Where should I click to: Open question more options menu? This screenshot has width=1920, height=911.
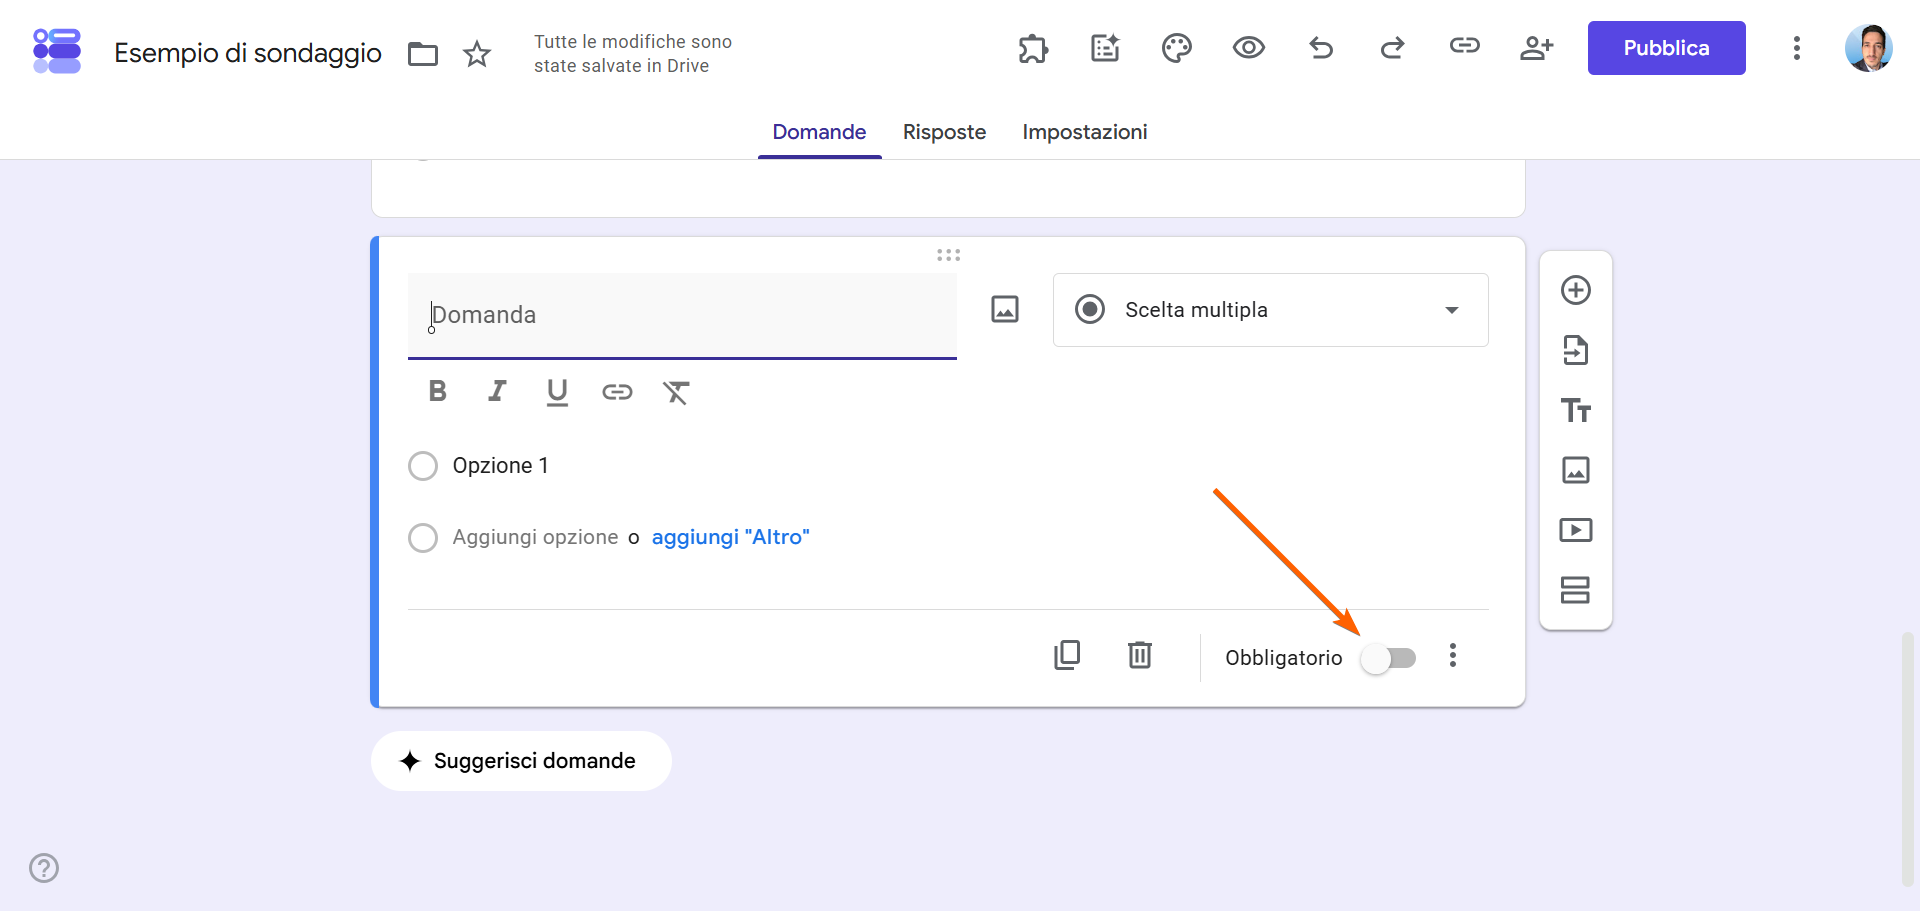coord(1453,656)
